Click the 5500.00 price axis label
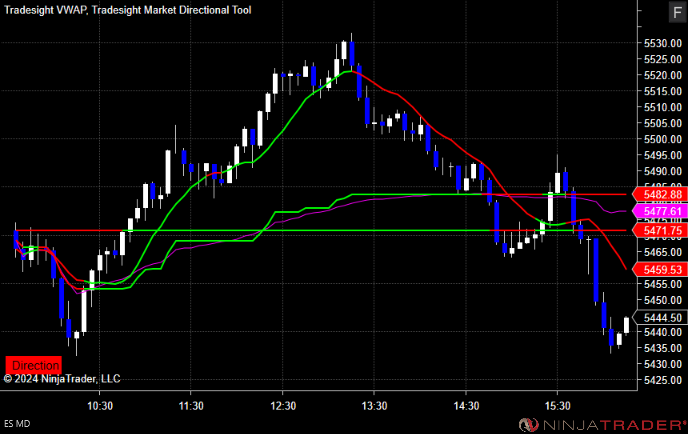The image size is (688, 434). click(x=663, y=139)
